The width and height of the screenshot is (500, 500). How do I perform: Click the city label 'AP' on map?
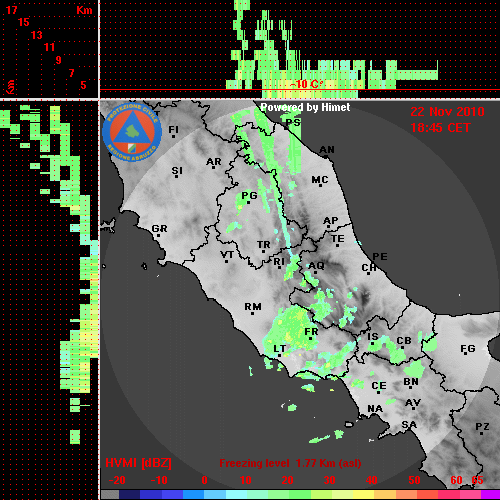(x=331, y=221)
